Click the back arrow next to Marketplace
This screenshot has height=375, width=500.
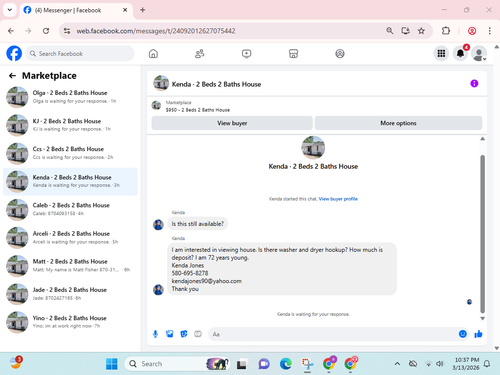point(12,76)
